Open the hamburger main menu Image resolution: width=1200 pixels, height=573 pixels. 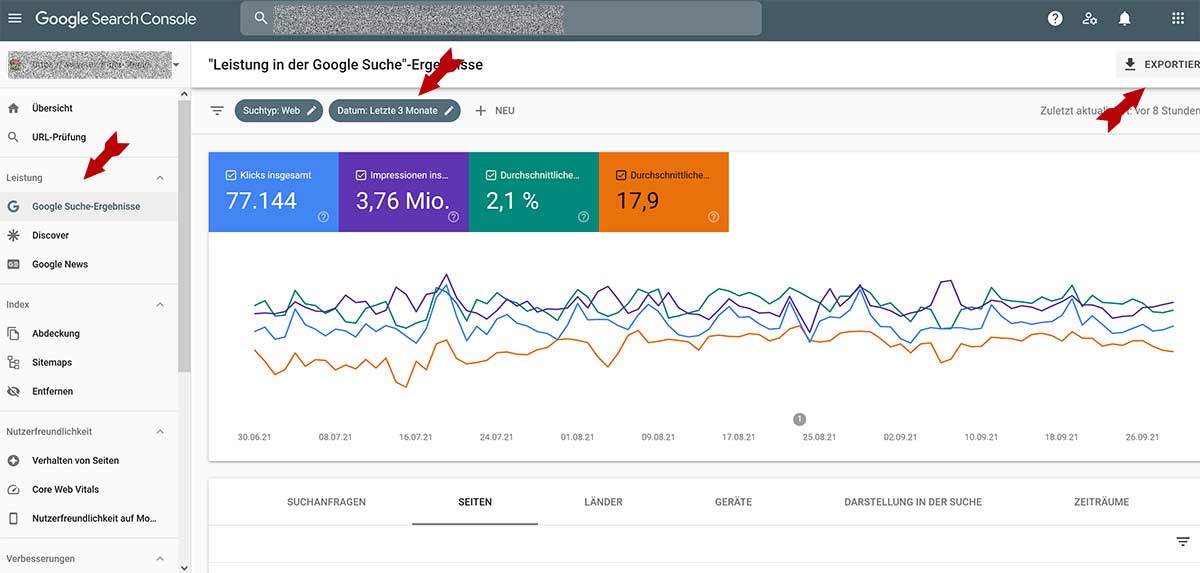[15, 18]
